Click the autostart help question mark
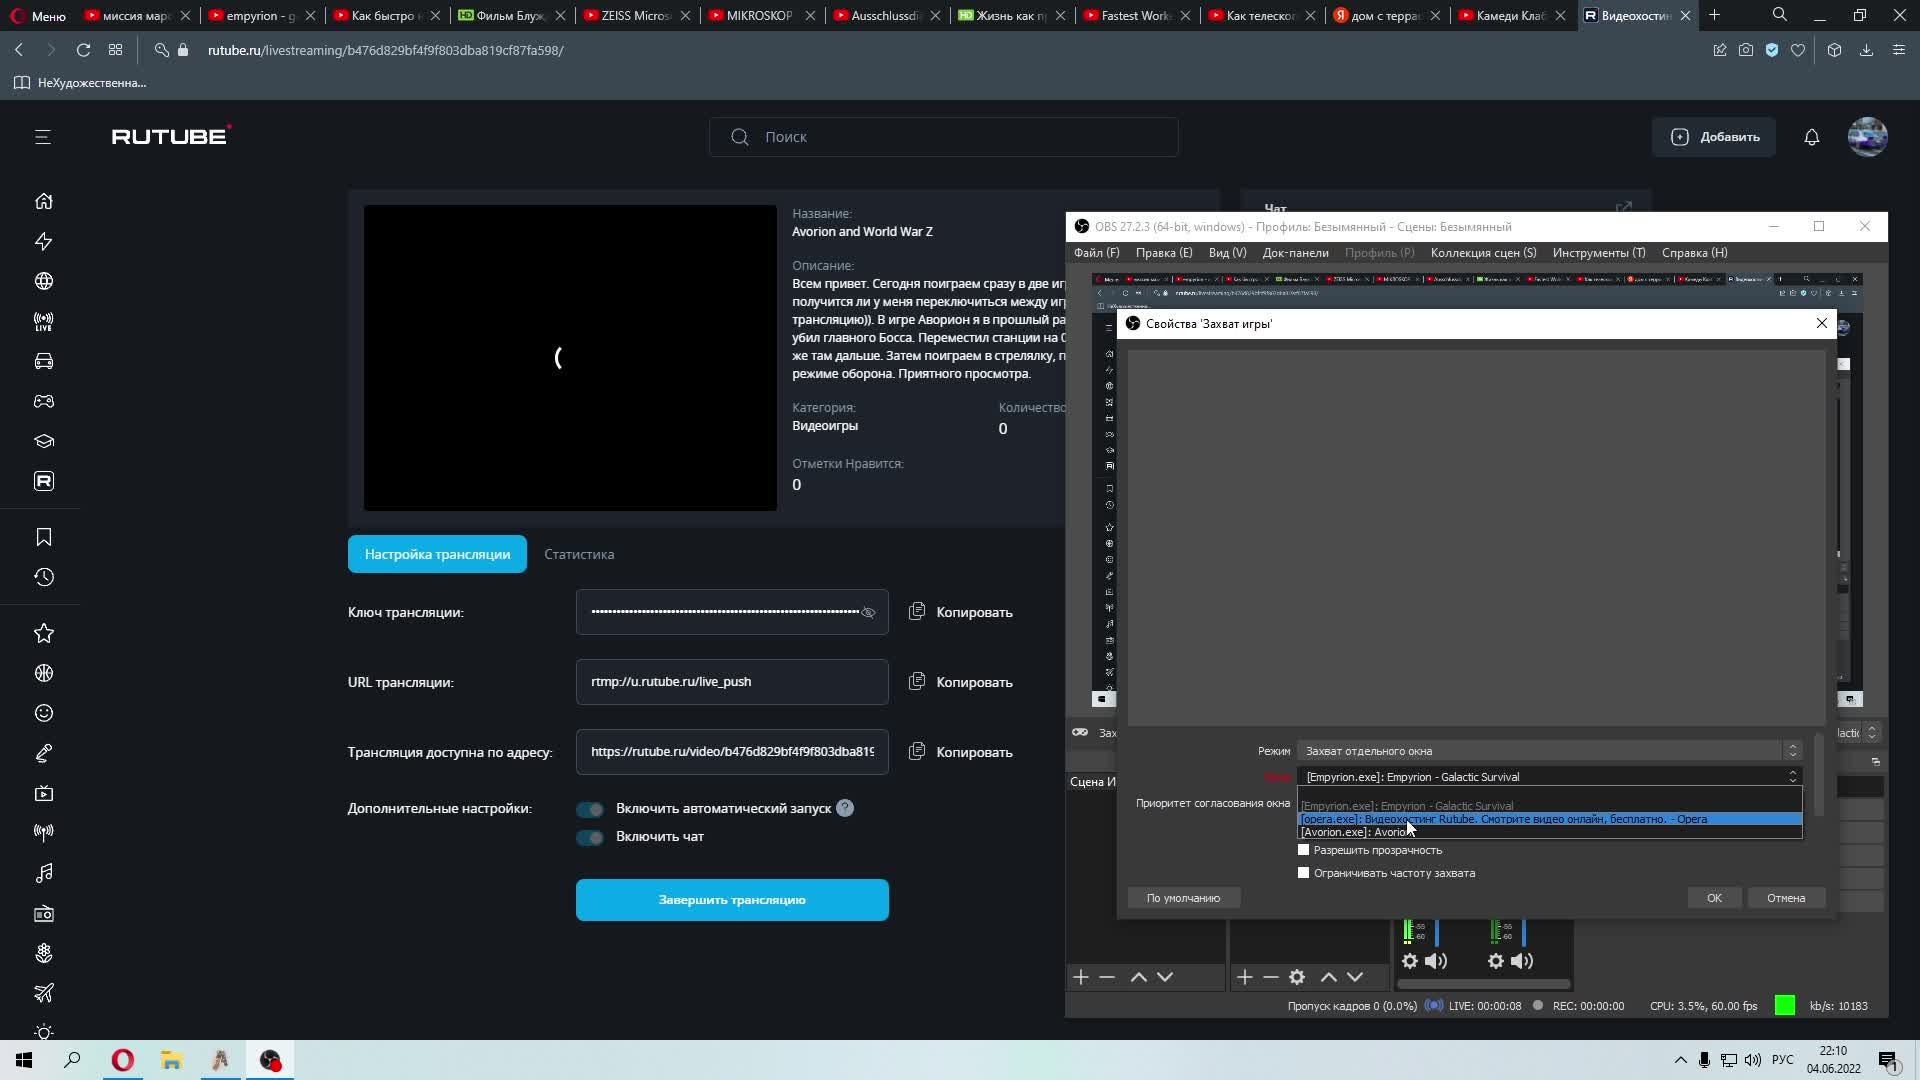This screenshot has width=1920, height=1080. point(845,808)
